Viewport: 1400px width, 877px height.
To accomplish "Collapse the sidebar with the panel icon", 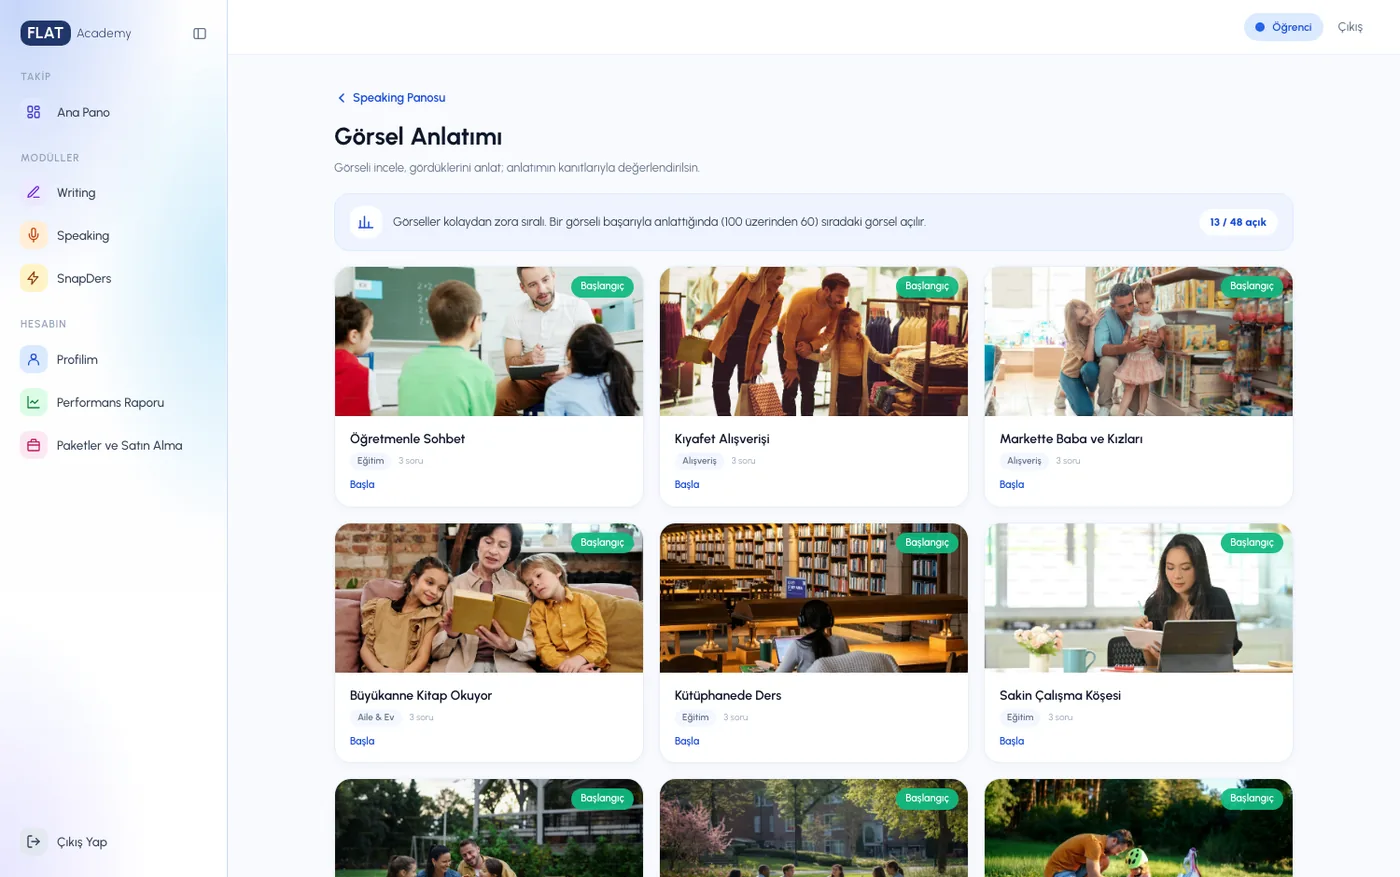I will 199,33.
